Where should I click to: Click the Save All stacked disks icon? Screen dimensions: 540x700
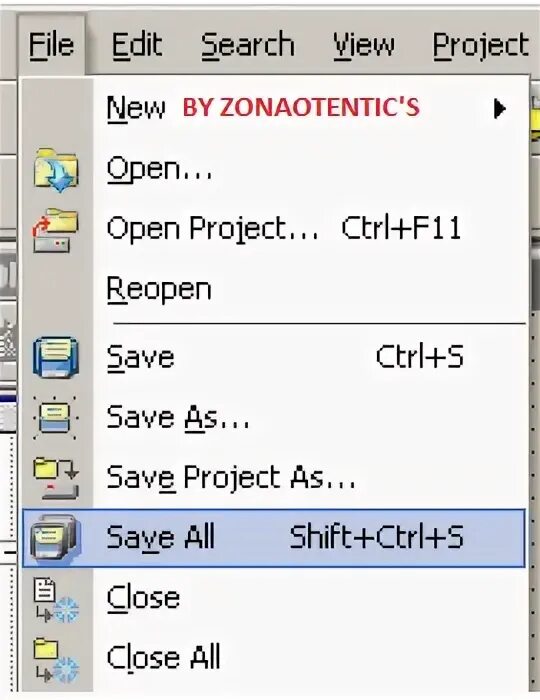(x=56, y=538)
